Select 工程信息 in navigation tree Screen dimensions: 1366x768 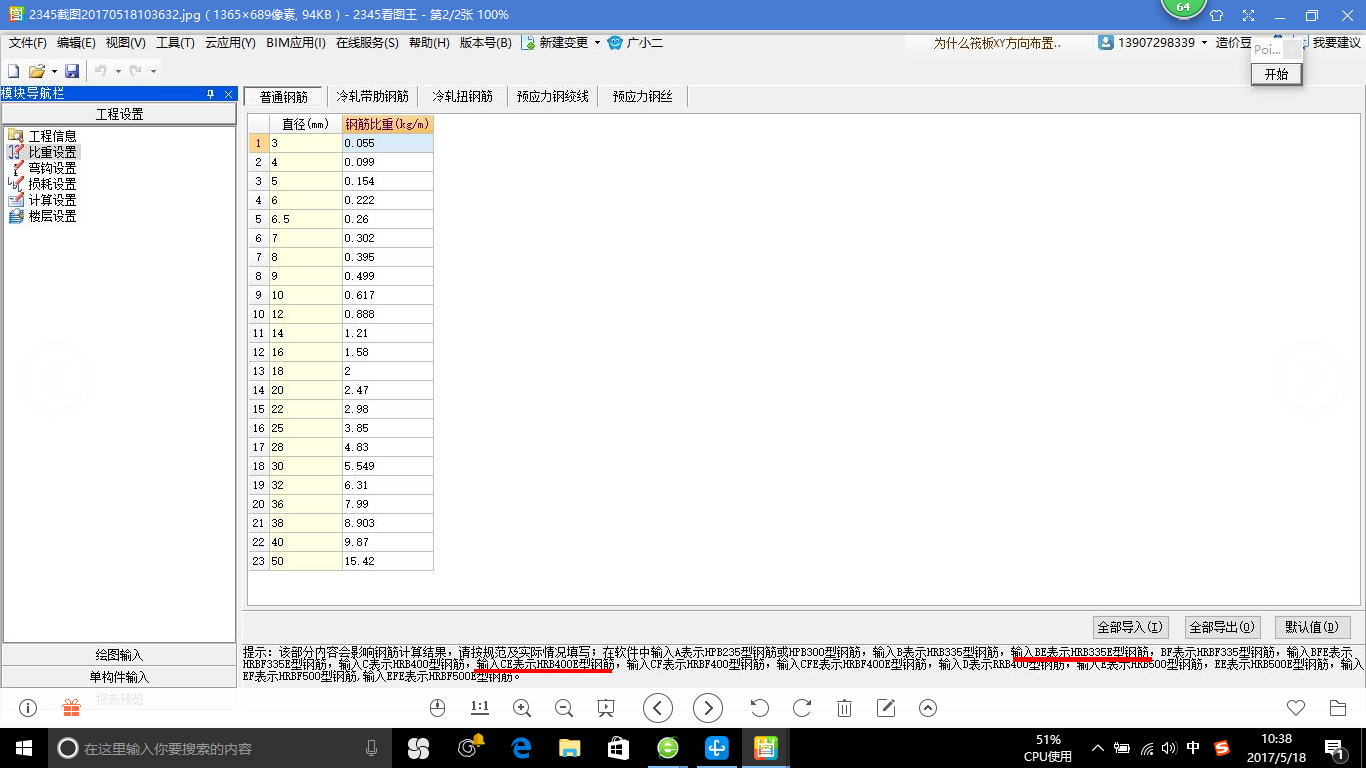click(52, 136)
